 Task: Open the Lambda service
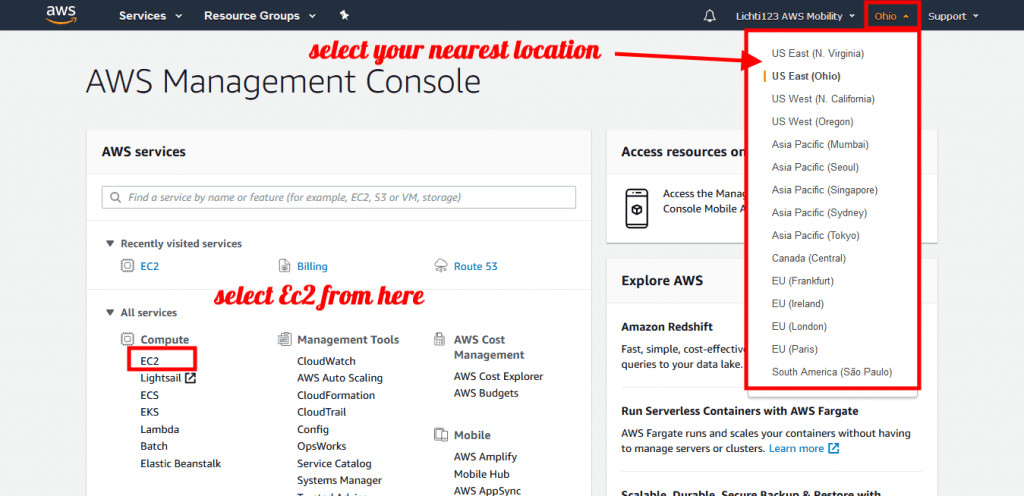[x=159, y=429]
